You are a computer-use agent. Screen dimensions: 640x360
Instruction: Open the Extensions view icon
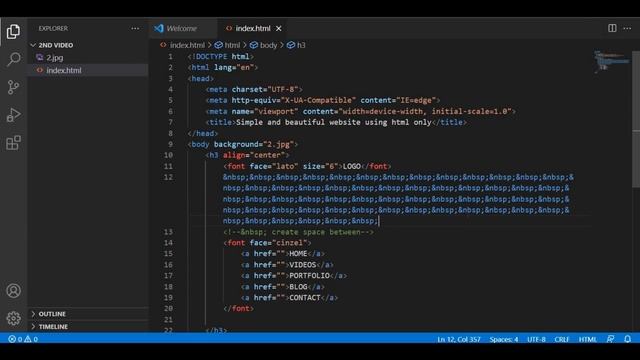point(13,142)
